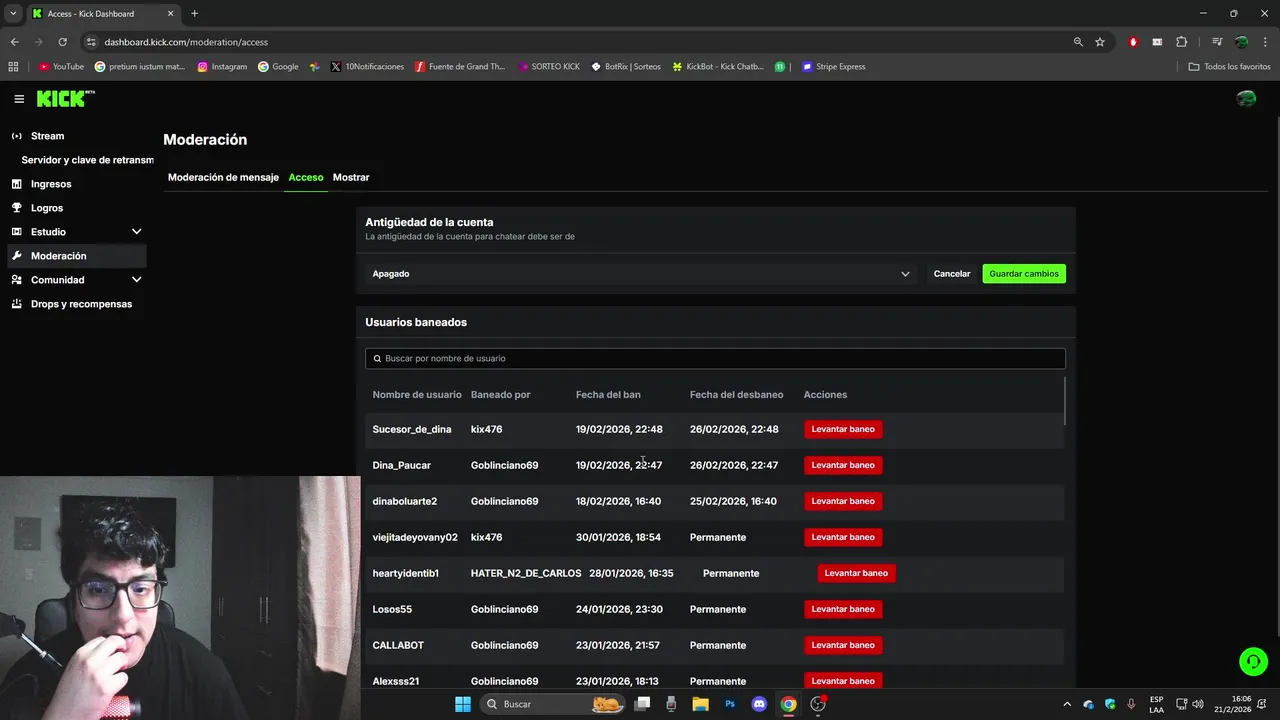
Task: Open user avatar menu in dashboard header
Action: [1246, 99]
